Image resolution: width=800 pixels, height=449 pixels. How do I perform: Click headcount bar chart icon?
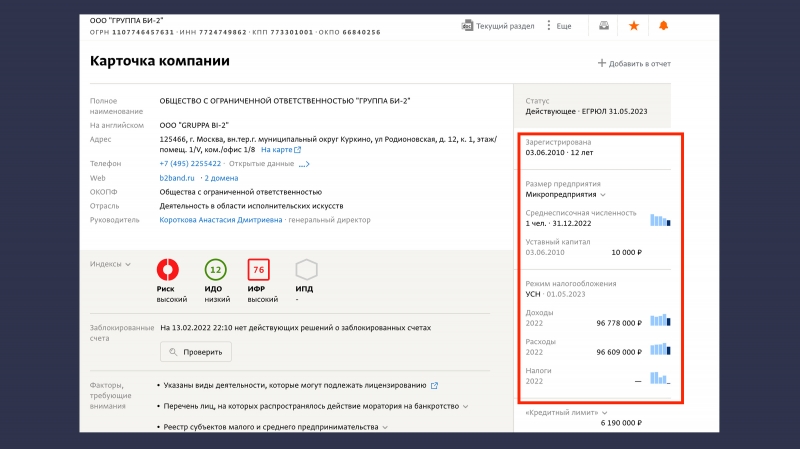tap(660, 220)
